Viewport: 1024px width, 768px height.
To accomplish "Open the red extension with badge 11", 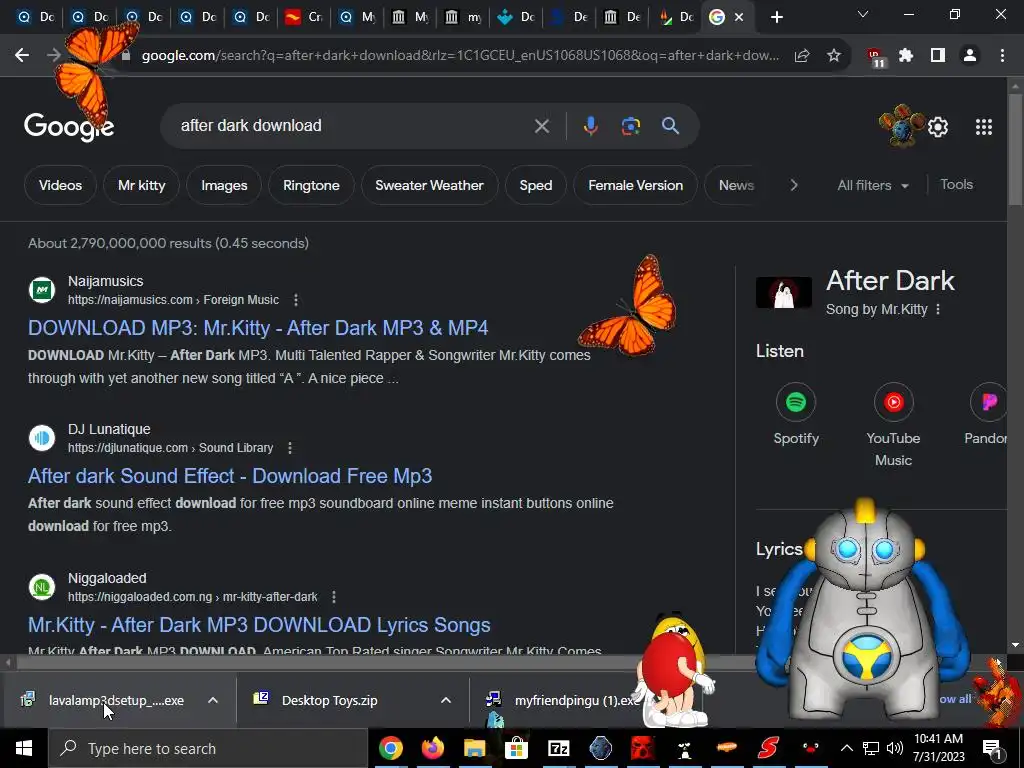I will pos(876,57).
